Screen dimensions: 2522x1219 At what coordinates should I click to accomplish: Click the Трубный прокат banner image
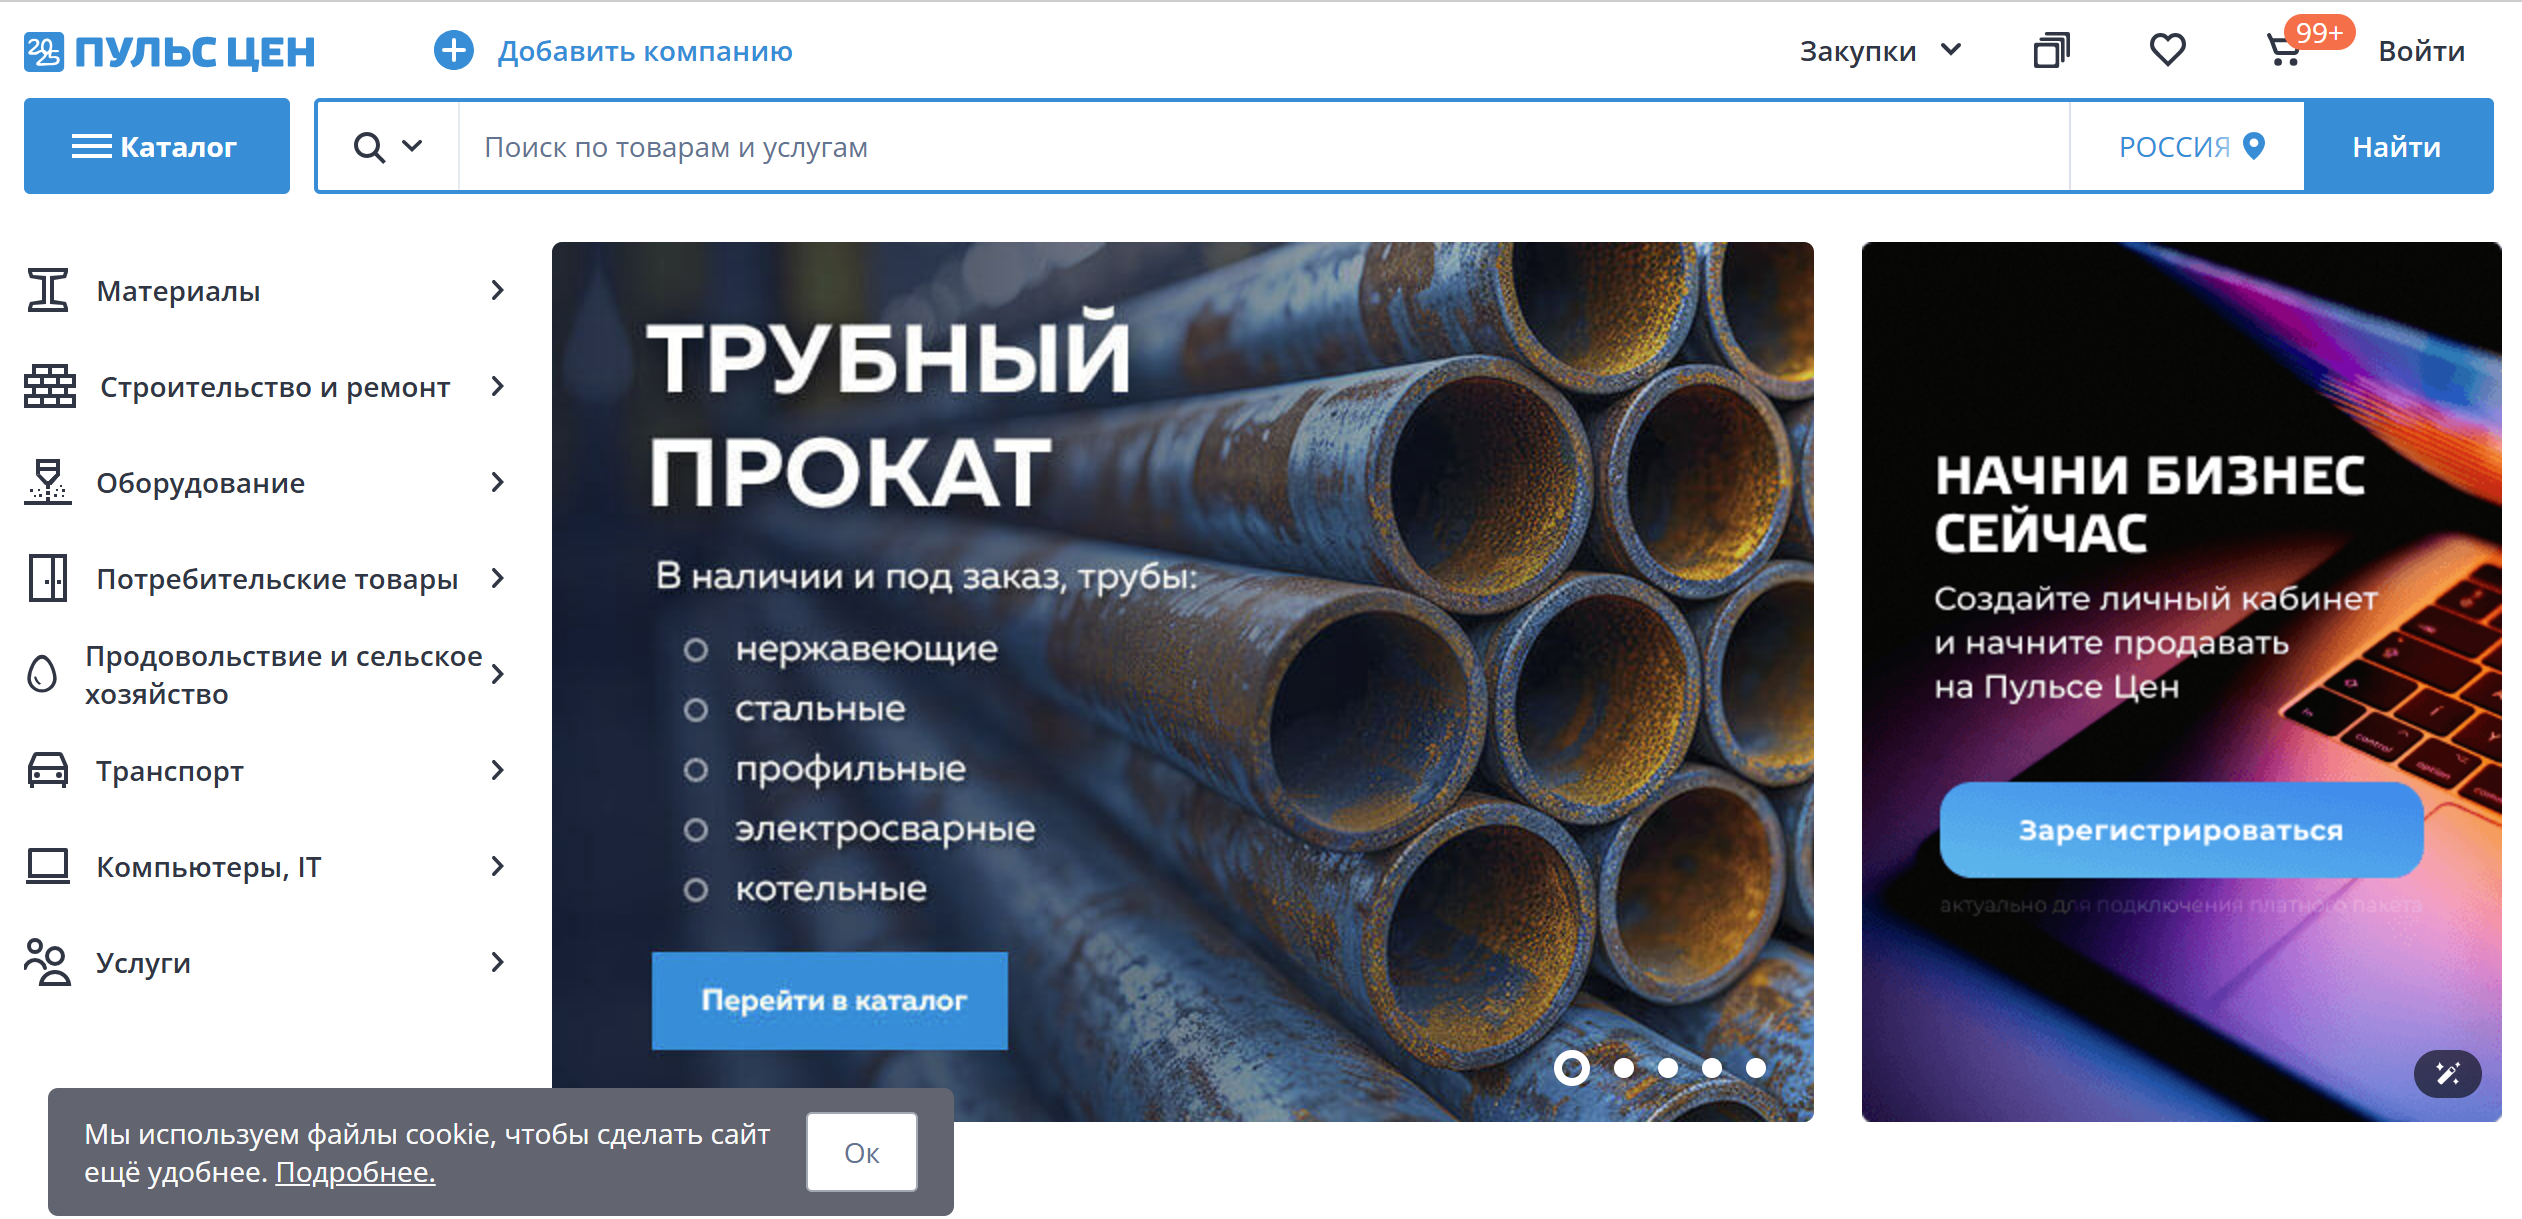coord(1182,681)
